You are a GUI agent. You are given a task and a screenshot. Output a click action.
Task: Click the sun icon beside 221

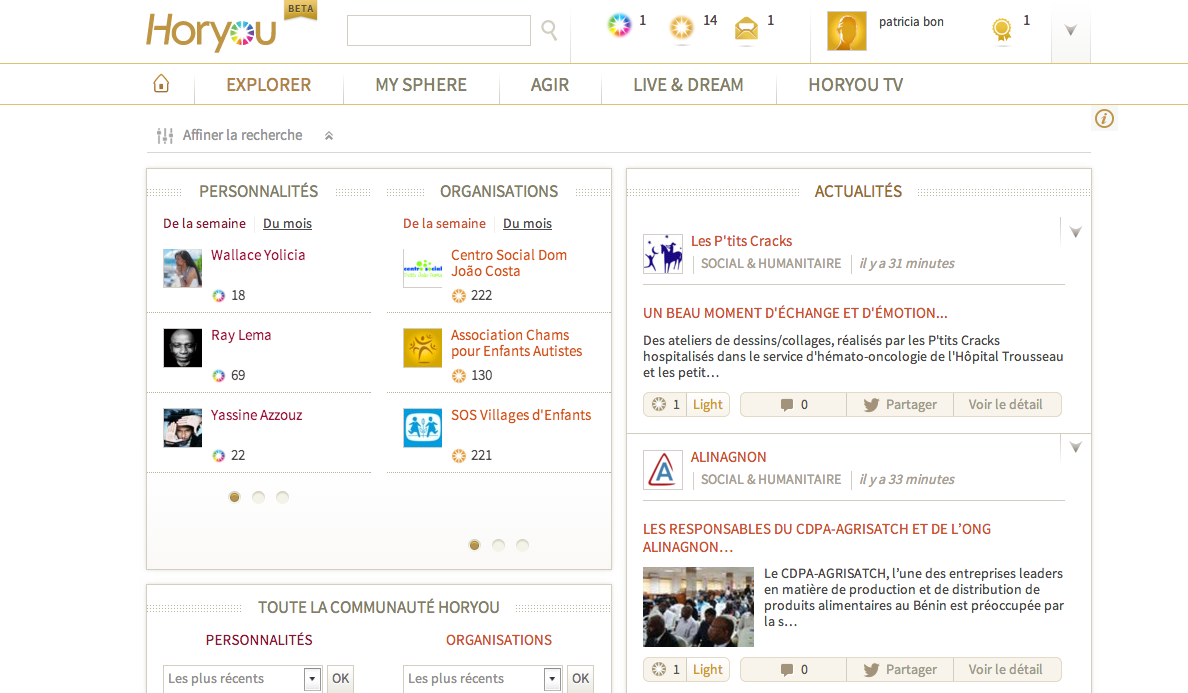tap(459, 456)
